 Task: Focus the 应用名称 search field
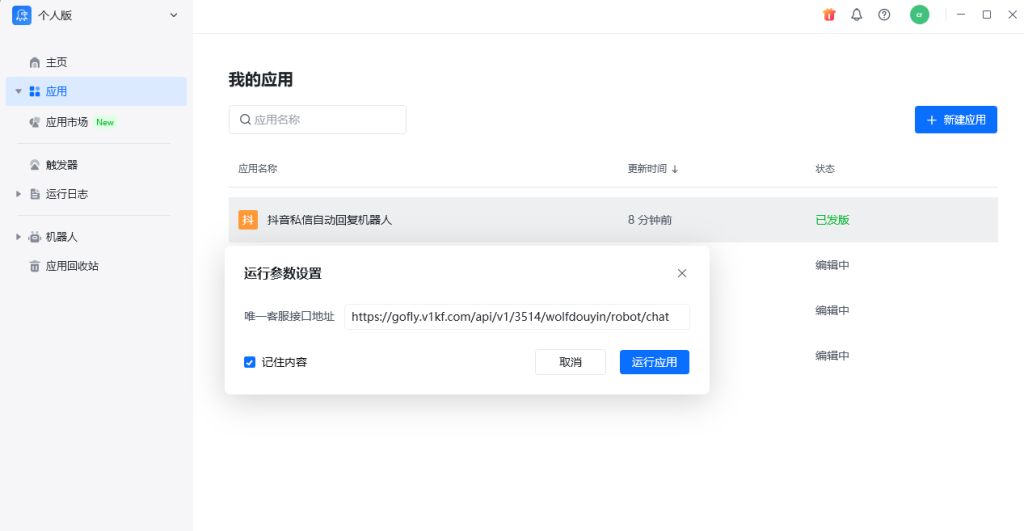click(x=317, y=120)
